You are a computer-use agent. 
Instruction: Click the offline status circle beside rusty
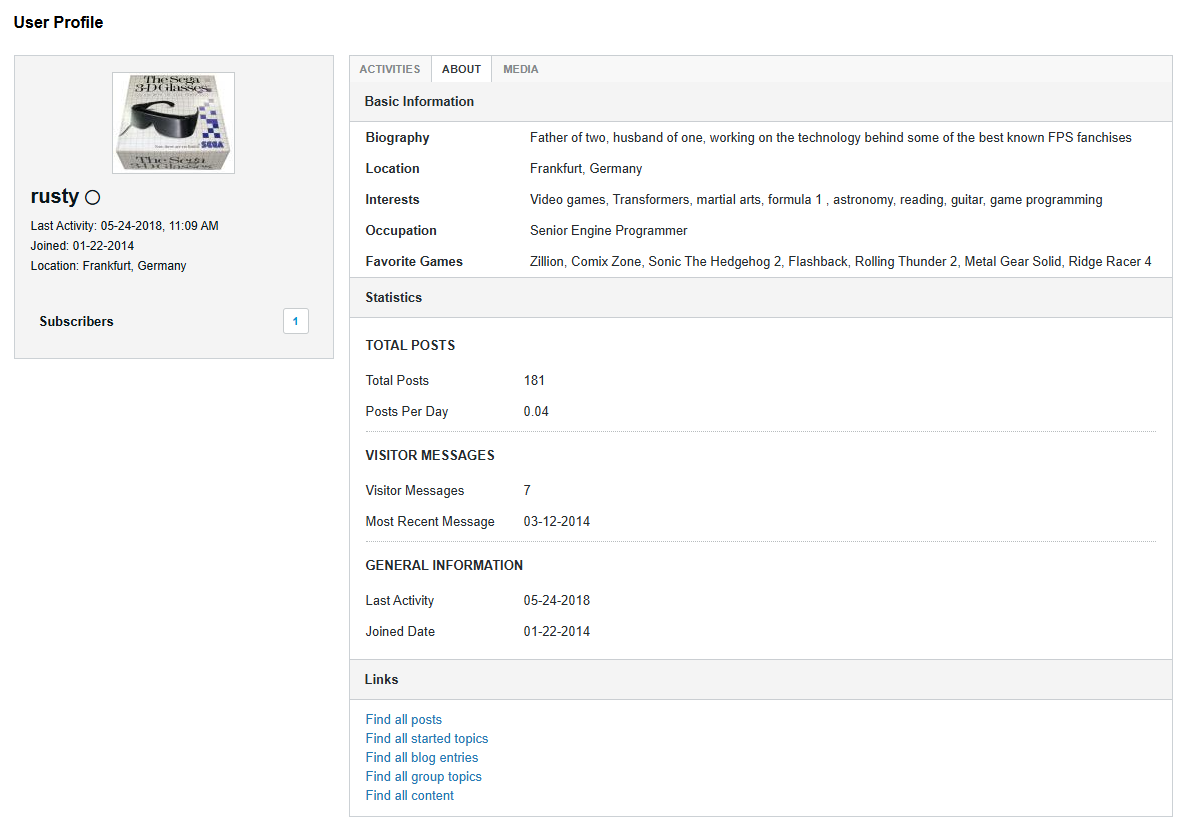coord(93,197)
